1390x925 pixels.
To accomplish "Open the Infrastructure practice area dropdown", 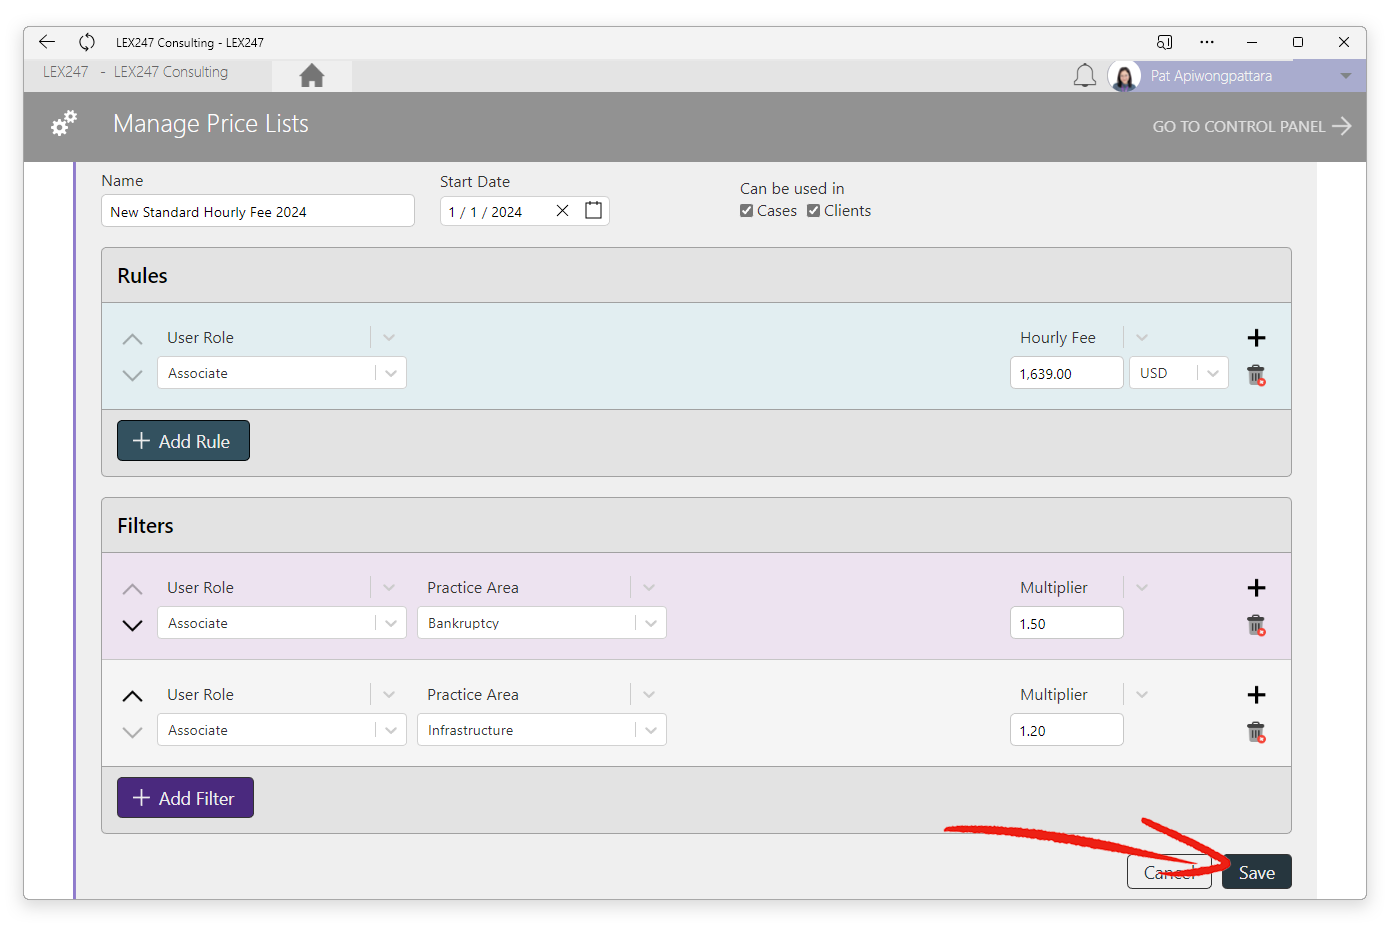I will click(651, 730).
